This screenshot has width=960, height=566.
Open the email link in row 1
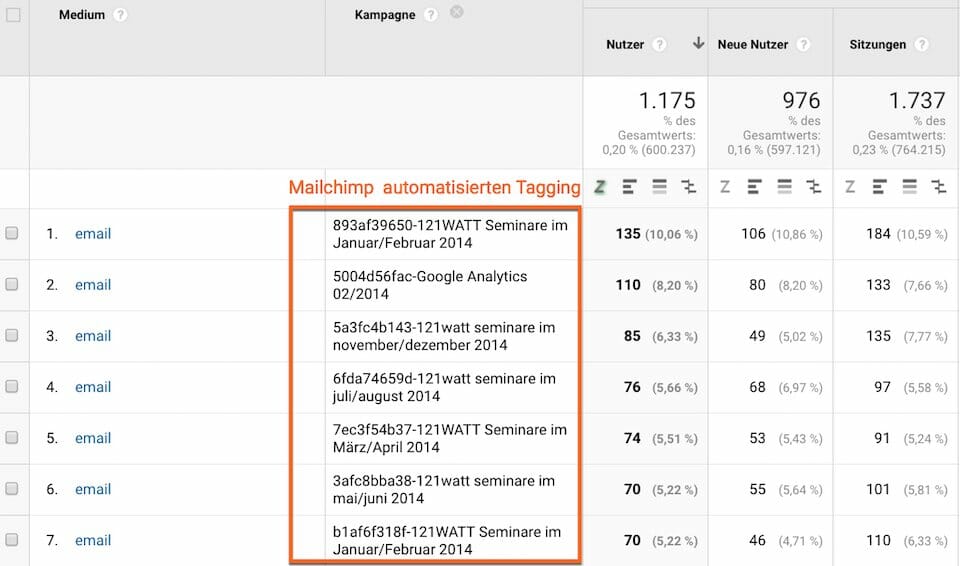(x=93, y=233)
